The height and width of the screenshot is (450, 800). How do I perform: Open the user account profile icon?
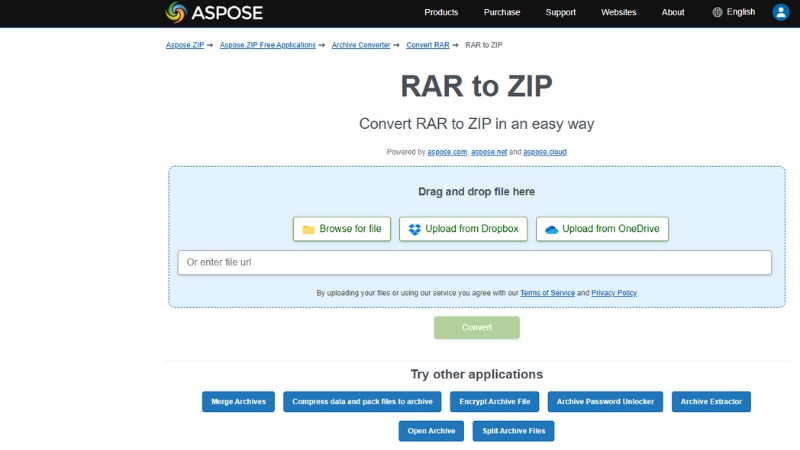click(780, 12)
